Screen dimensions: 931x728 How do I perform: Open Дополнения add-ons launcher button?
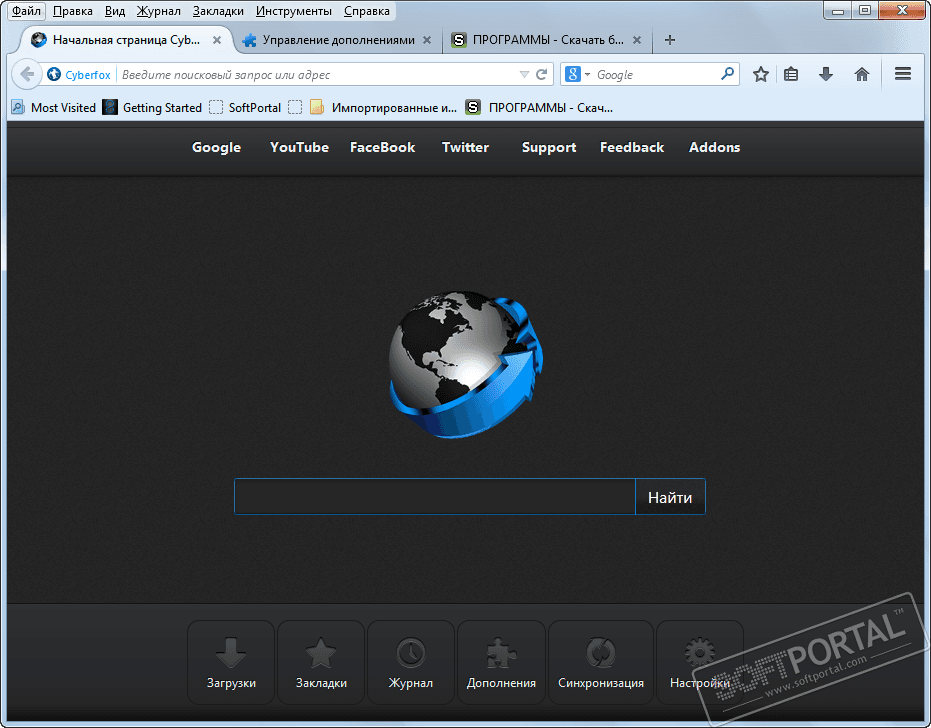pos(501,662)
